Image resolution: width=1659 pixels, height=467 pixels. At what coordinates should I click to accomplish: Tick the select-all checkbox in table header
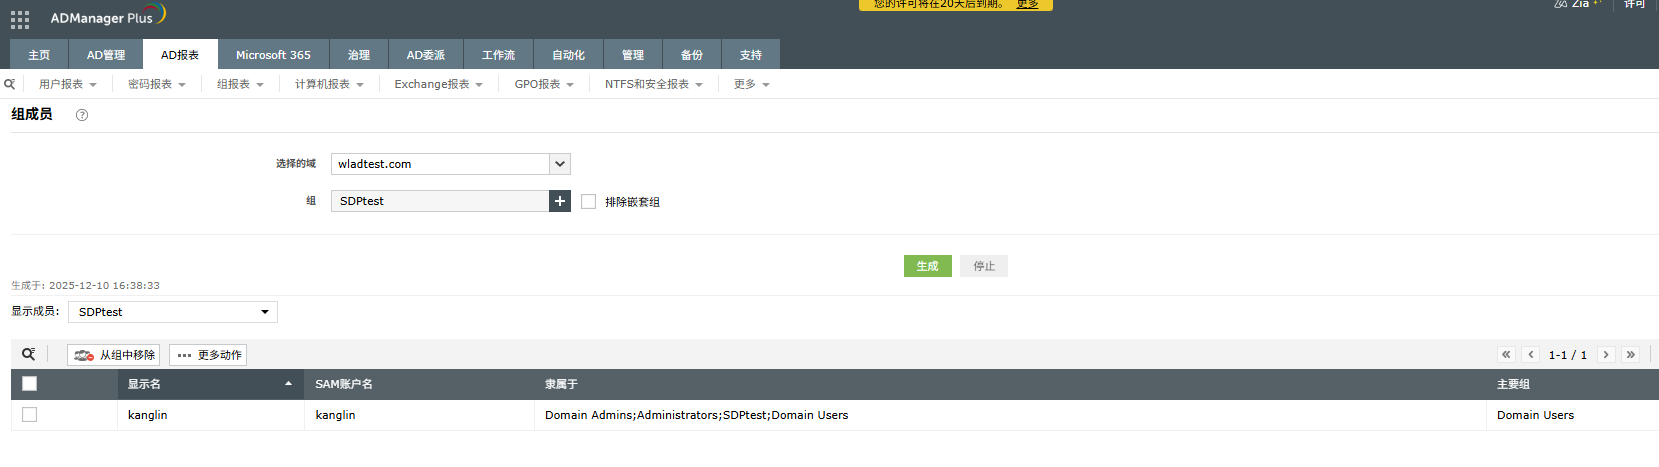(x=30, y=384)
